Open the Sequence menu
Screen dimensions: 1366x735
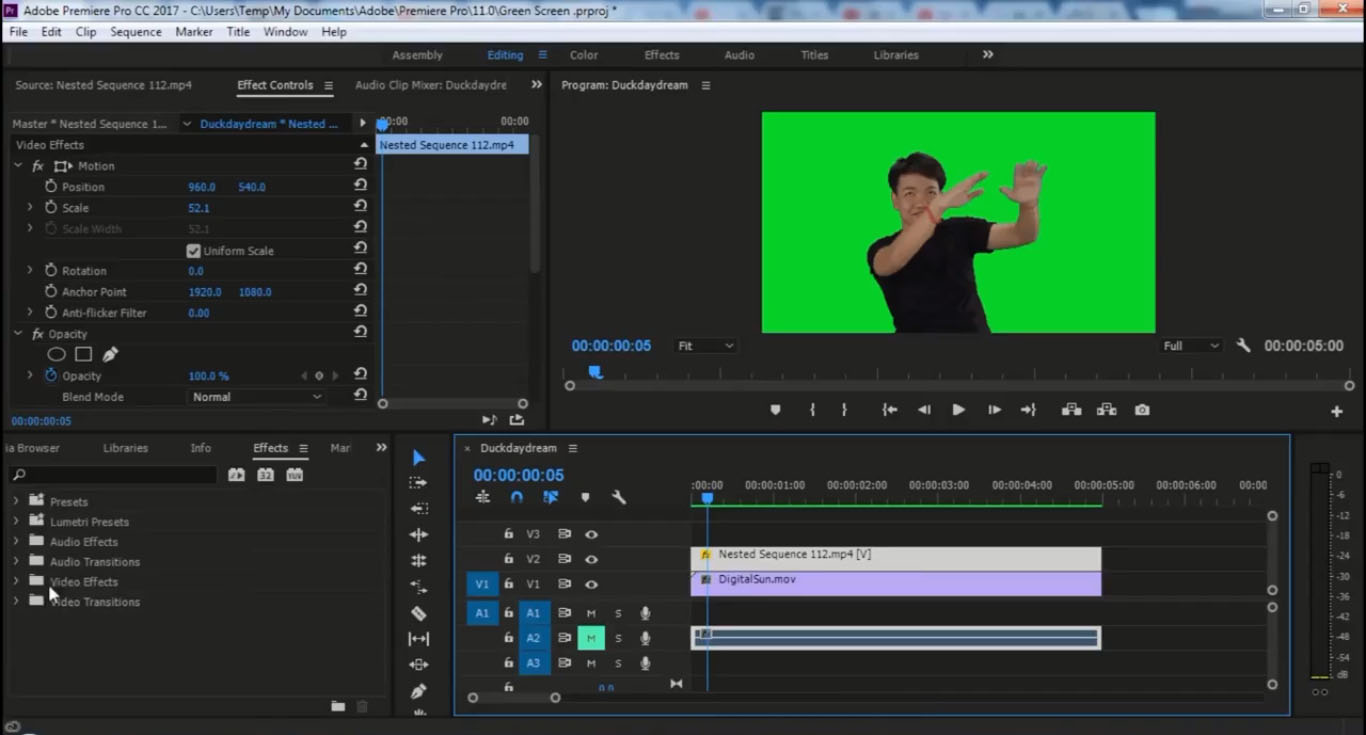coord(136,32)
